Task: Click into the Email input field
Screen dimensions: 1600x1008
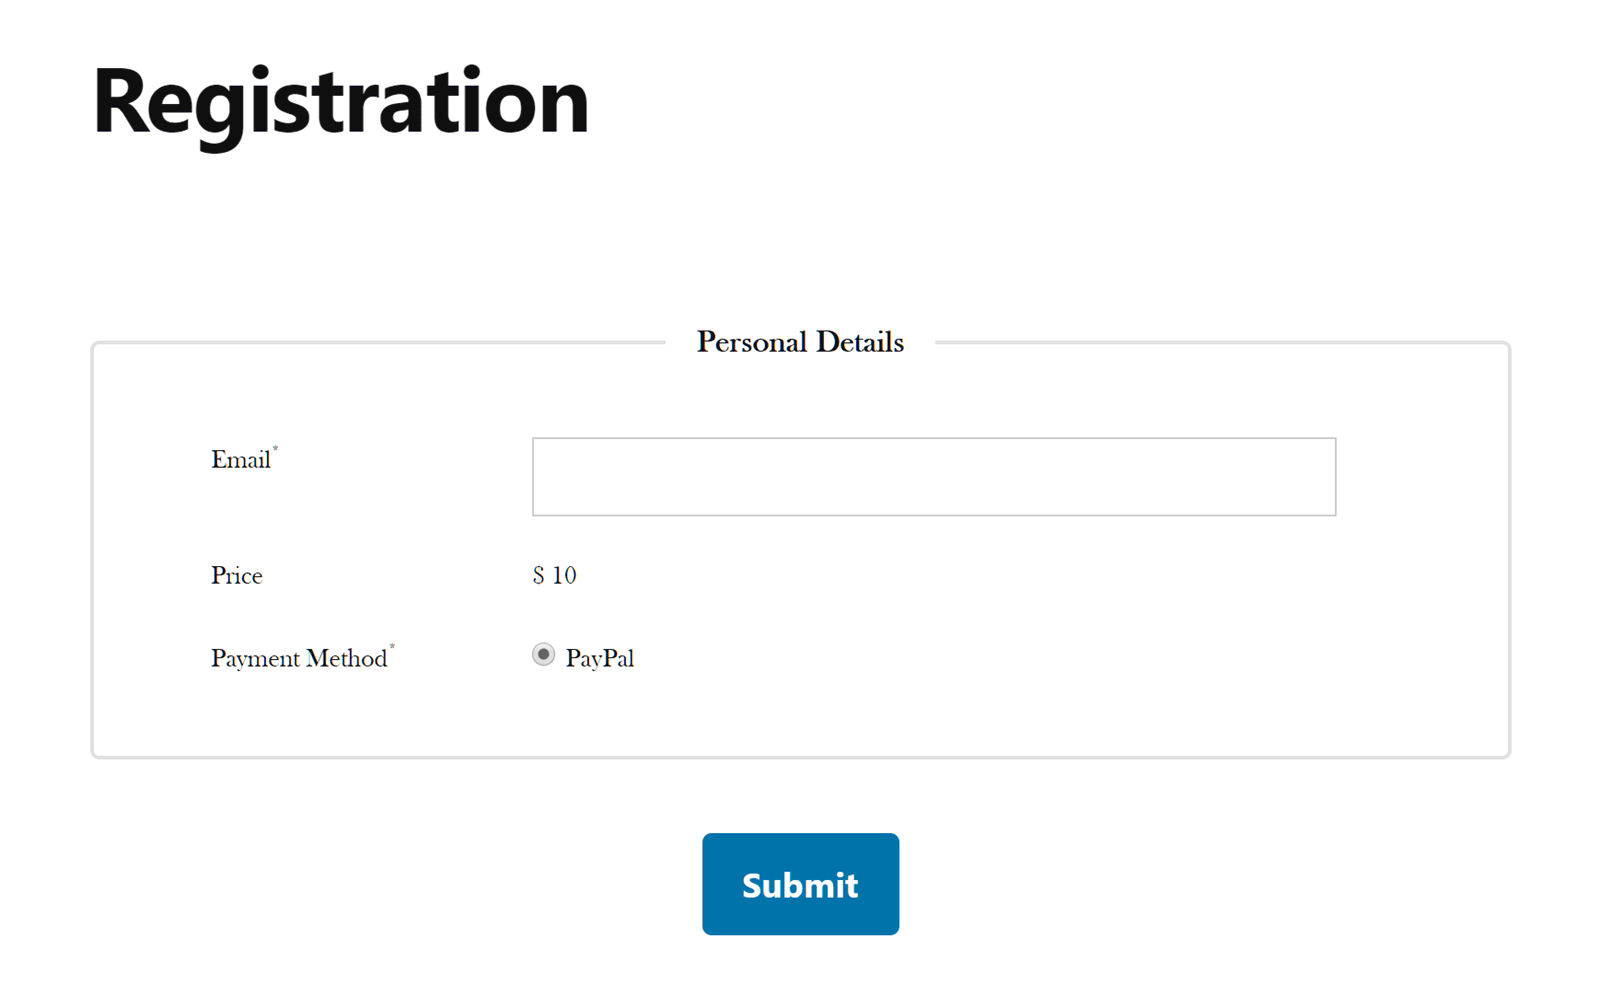Action: pyautogui.click(x=933, y=477)
